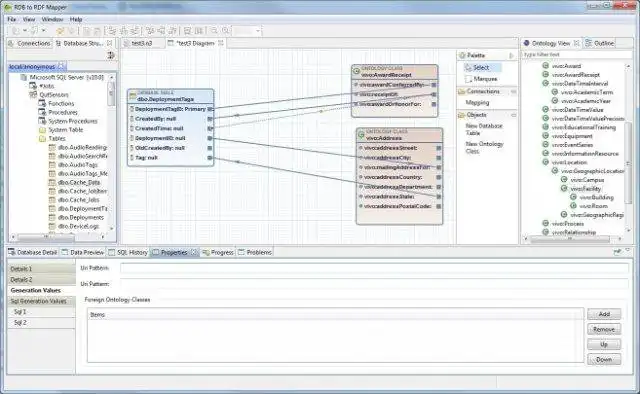Open the SQL History tab
640x394 pixels.
(128, 253)
